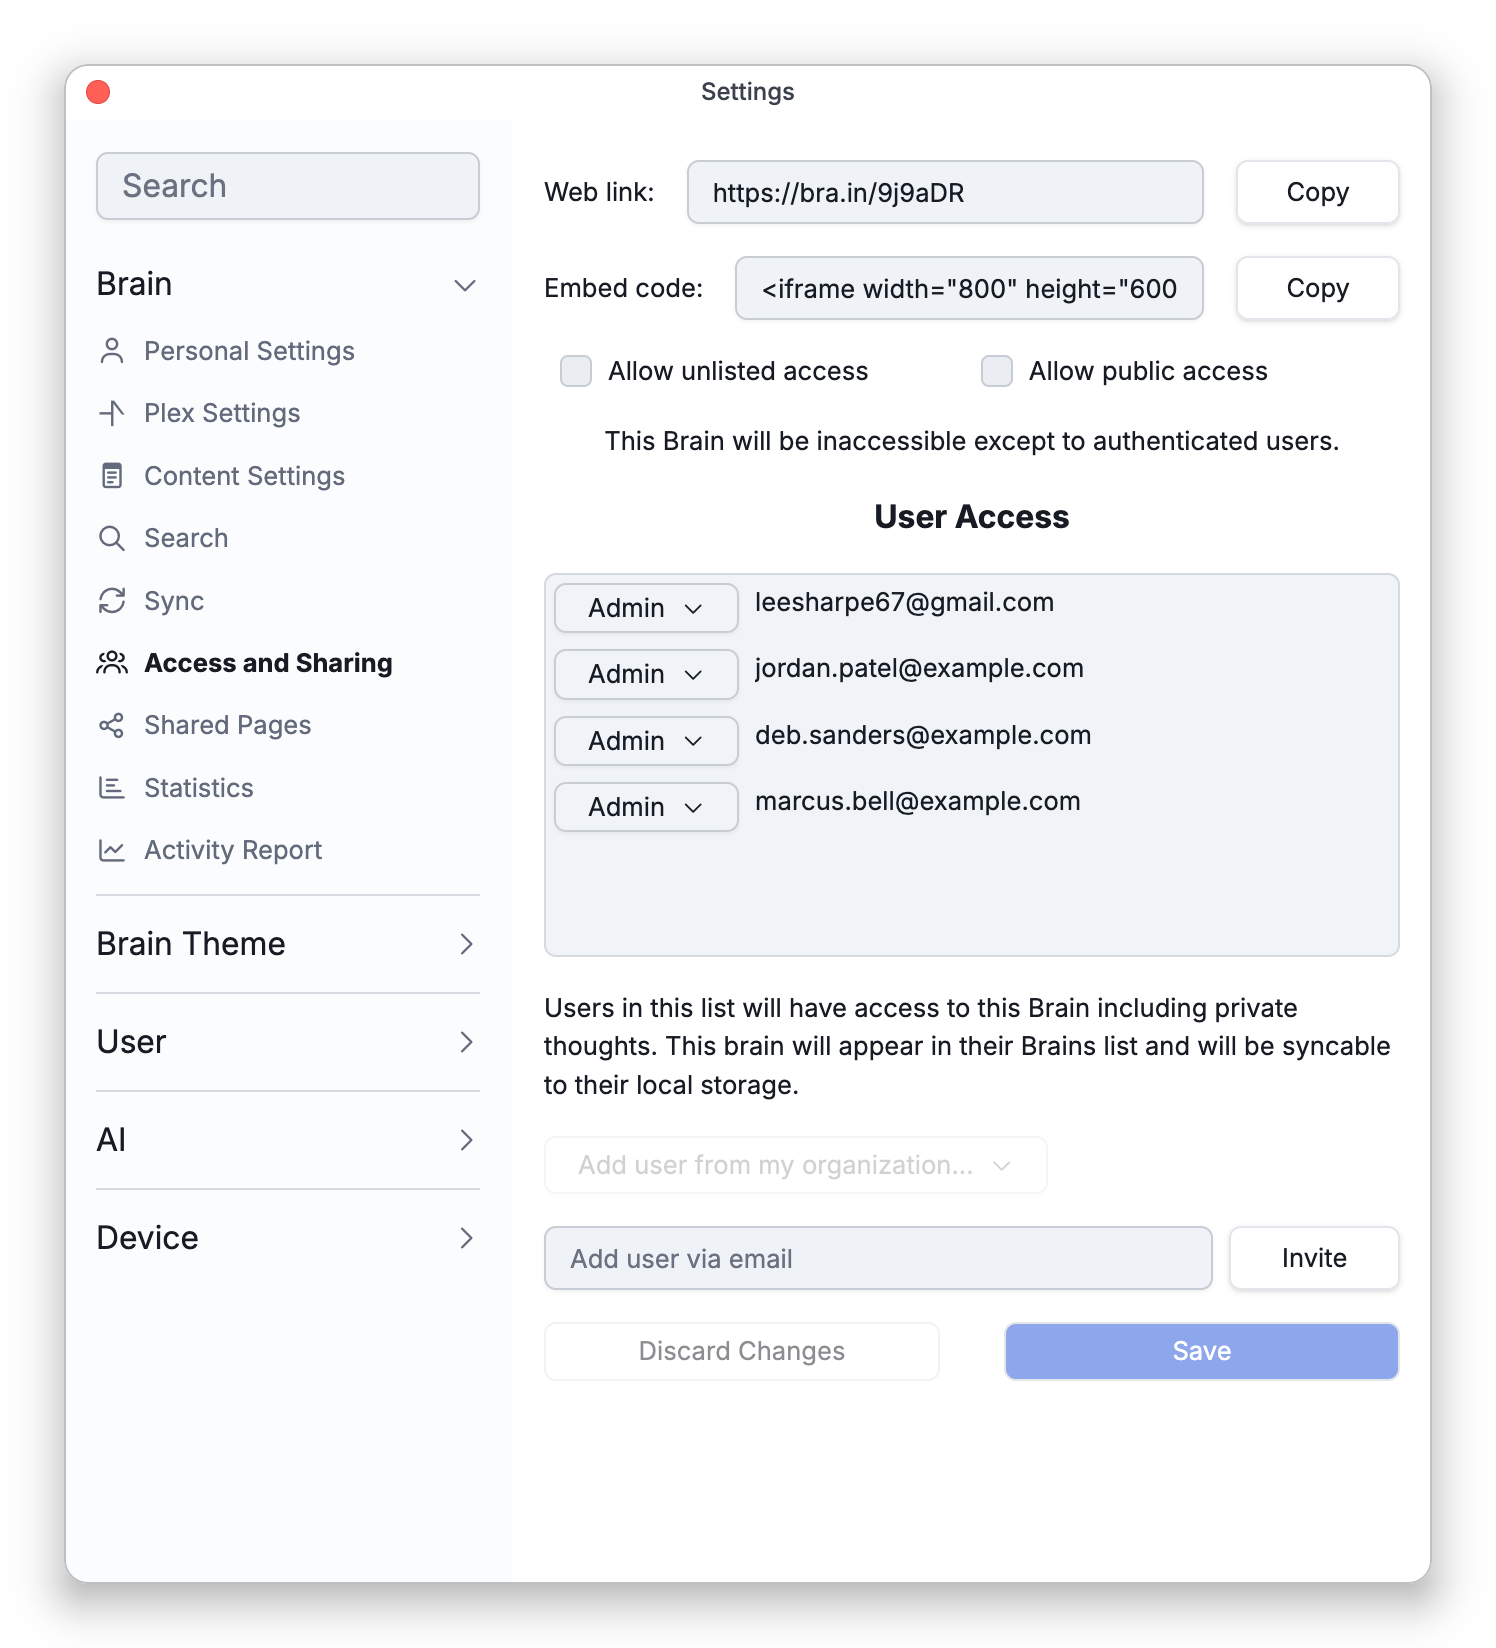The height and width of the screenshot is (1648, 1496).
Task: Close the Settings window
Action: (x=98, y=92)
